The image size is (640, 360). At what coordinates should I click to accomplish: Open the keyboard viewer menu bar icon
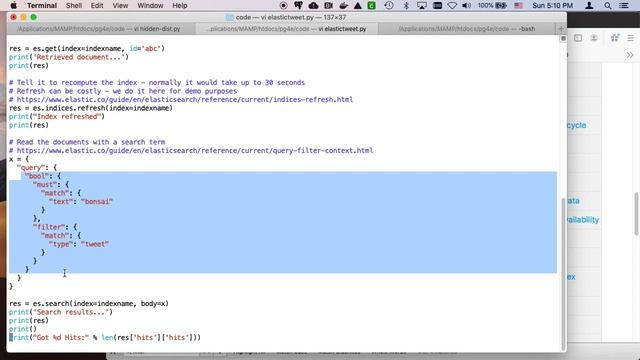437,5
